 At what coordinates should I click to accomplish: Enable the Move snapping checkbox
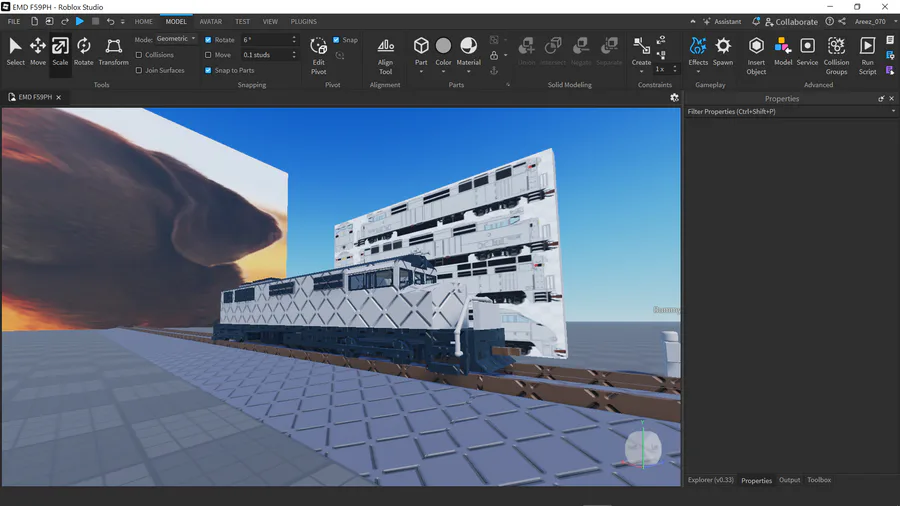point(208,55)
